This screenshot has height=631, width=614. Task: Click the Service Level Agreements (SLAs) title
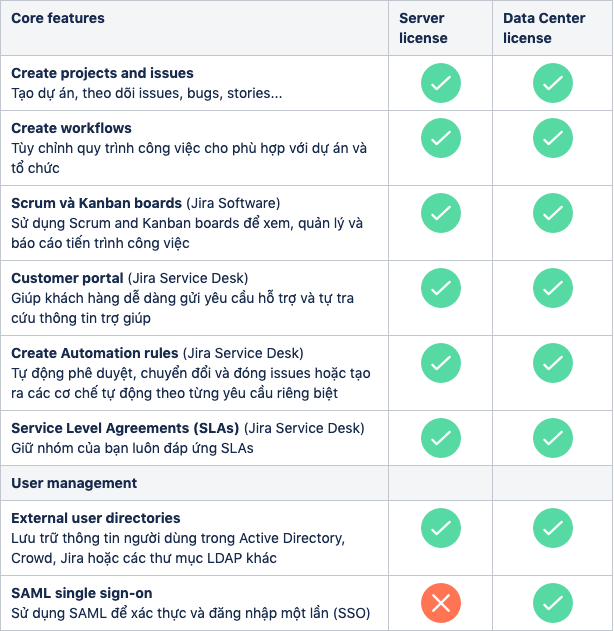click(125, 428)
